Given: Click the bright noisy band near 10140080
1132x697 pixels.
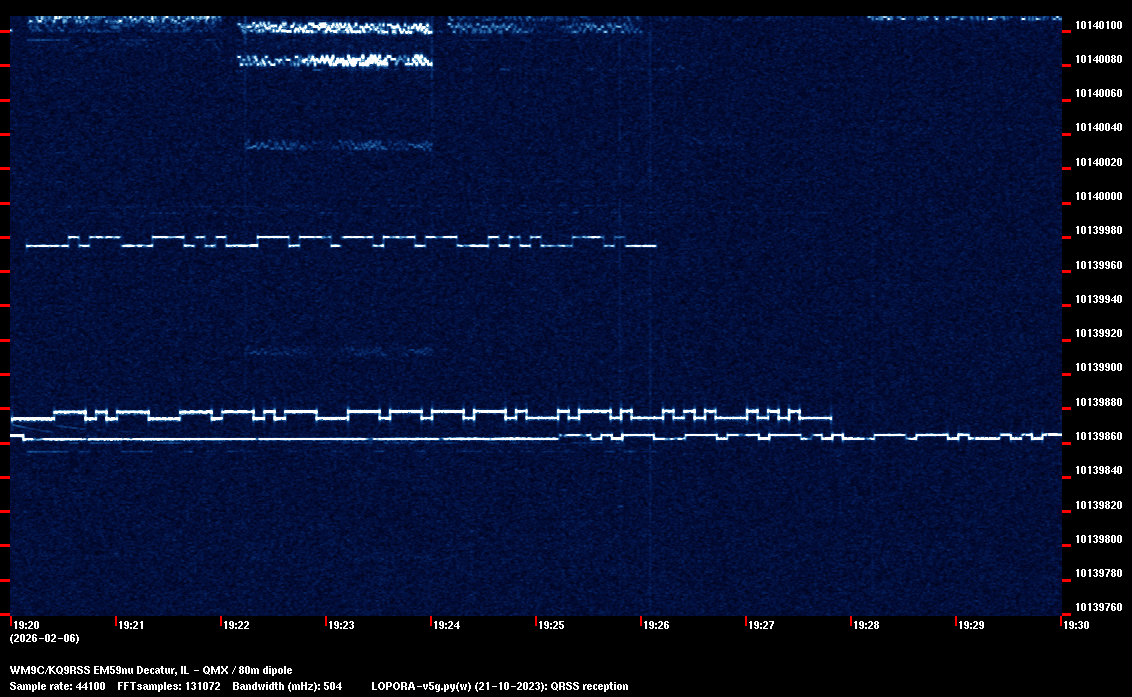Looking at the screenshot, I should [335, 61].
